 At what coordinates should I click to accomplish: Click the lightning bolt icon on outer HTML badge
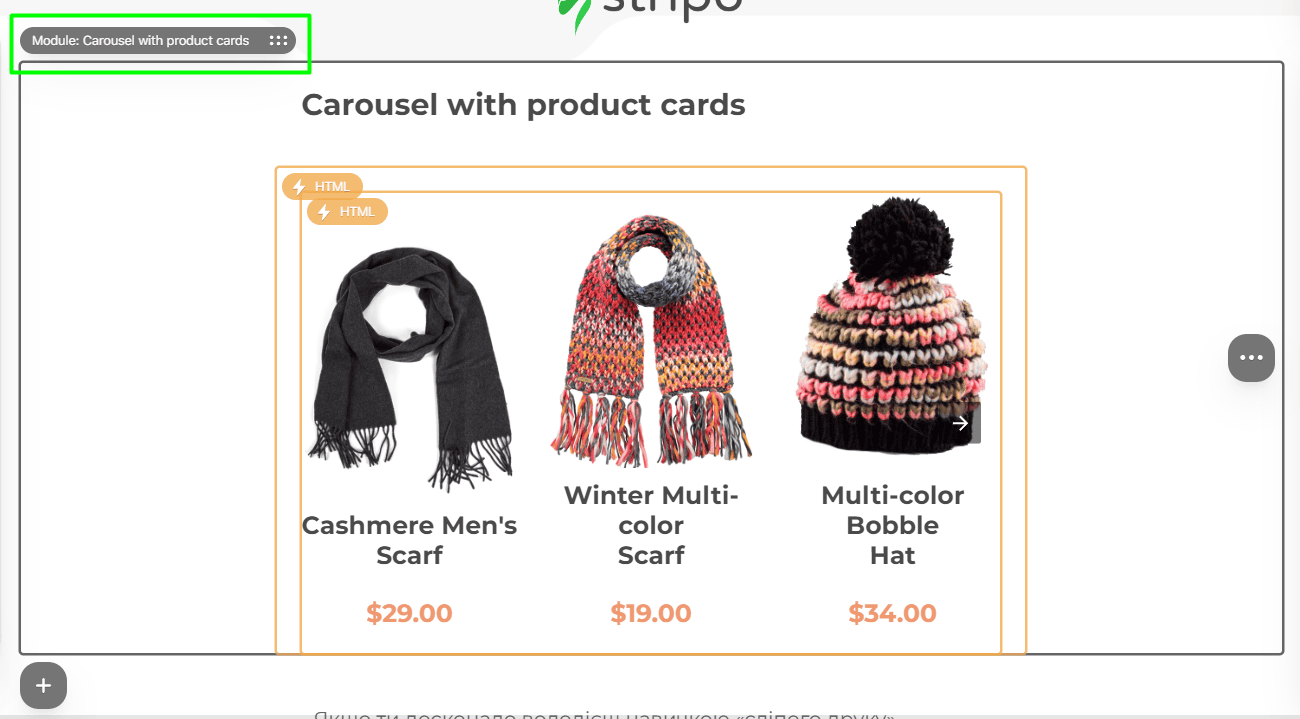point(298,187)
